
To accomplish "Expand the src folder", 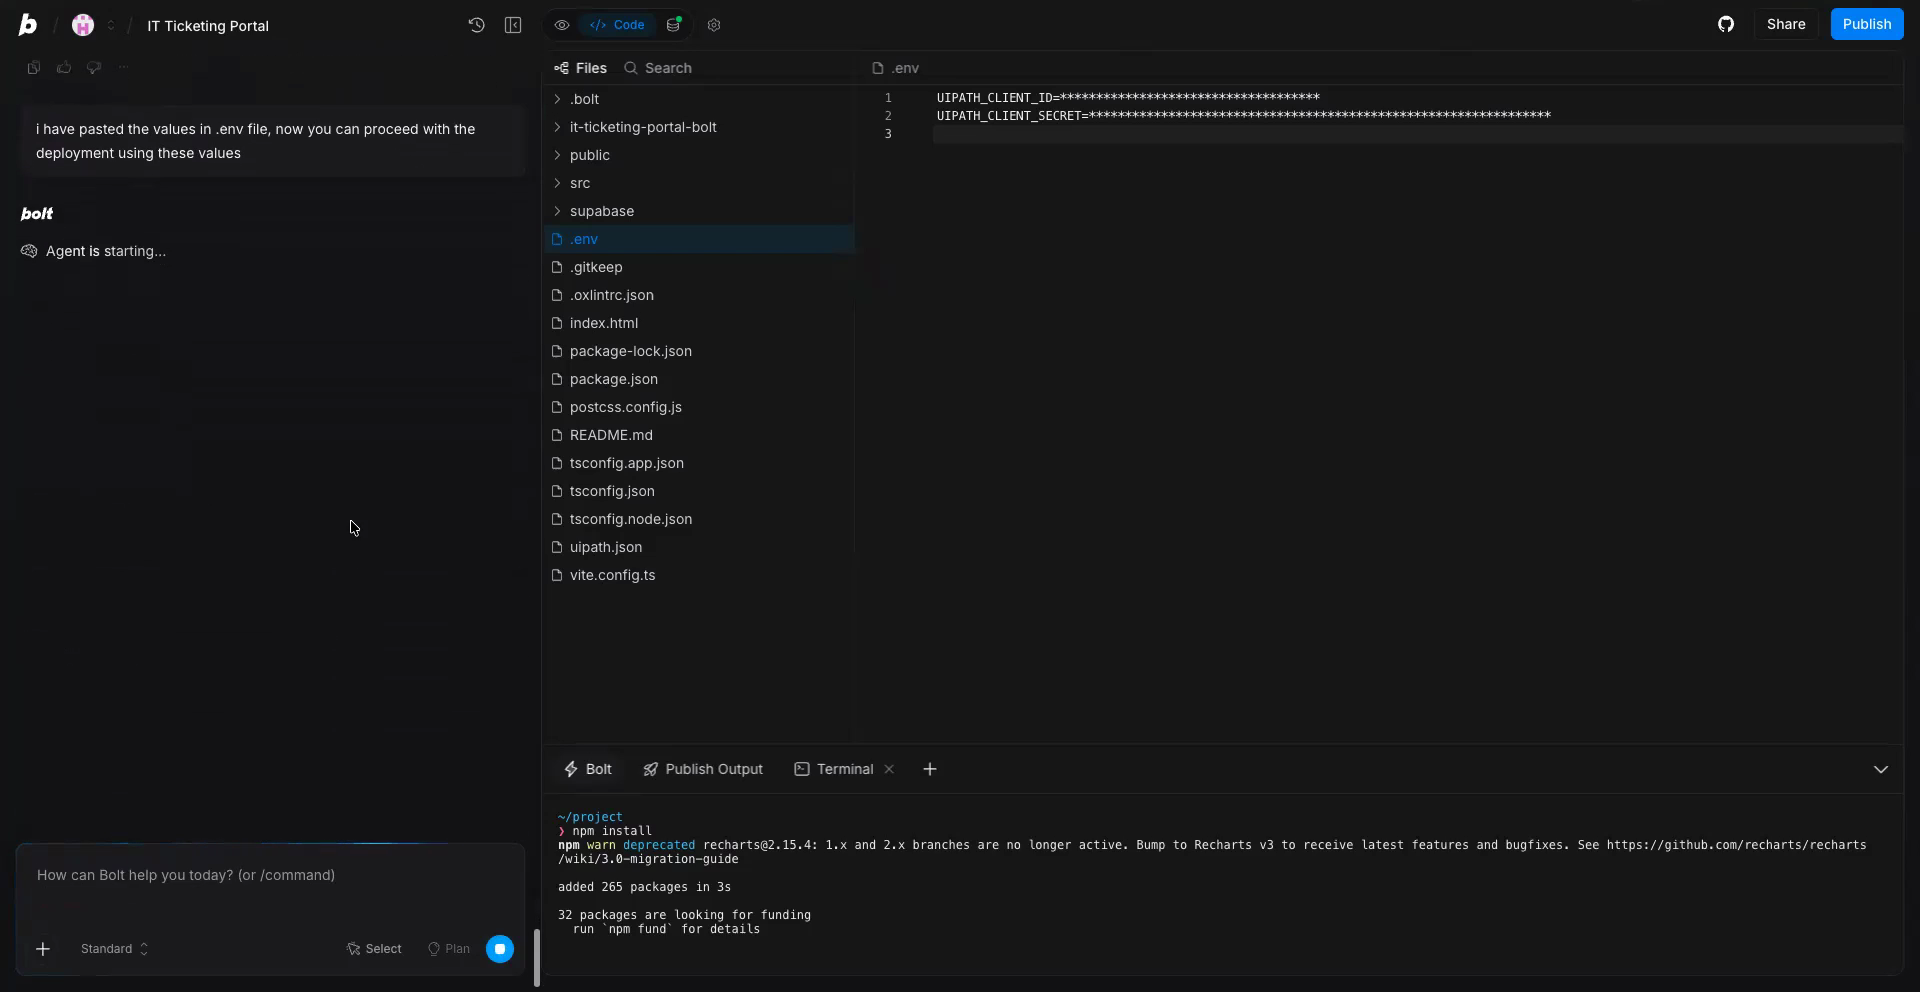I will click(x=700, y=183).
